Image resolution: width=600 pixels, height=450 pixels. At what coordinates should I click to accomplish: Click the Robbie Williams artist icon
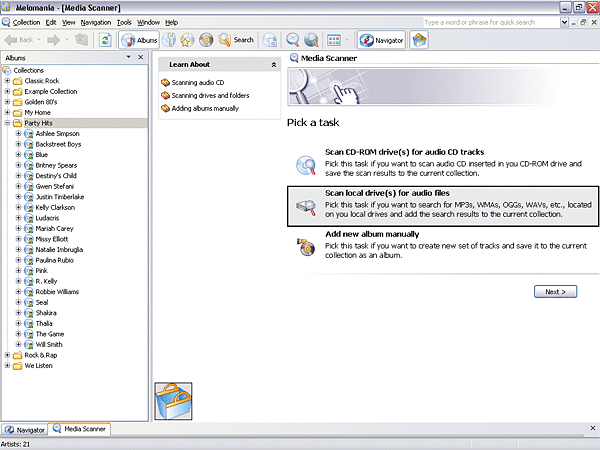click(29, 292)
